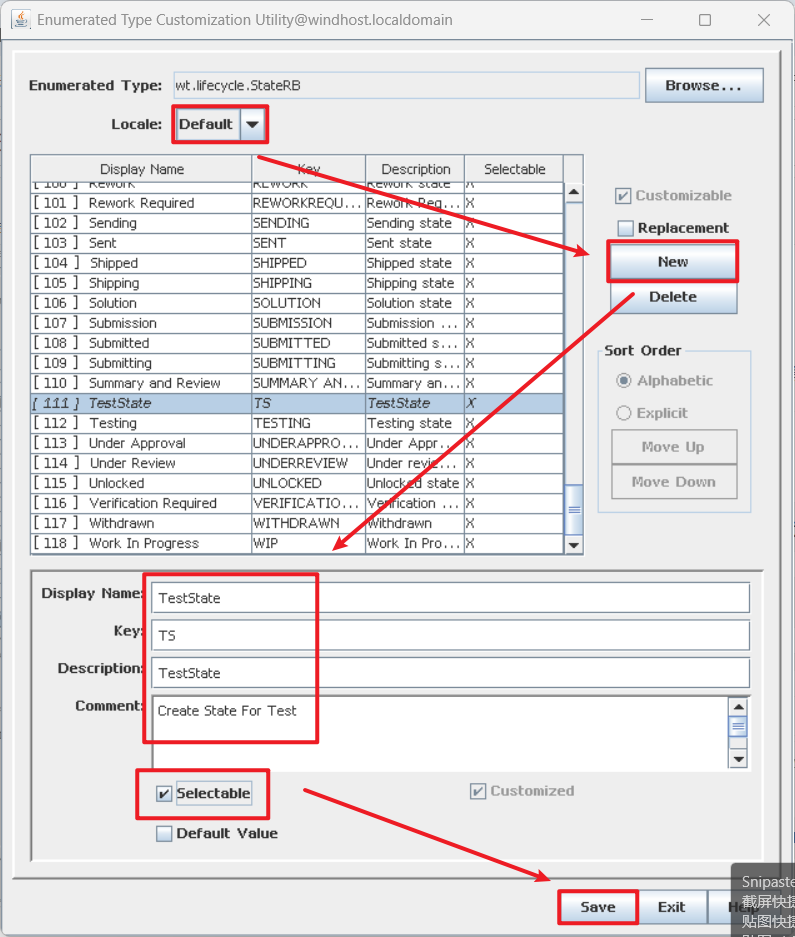Click the UNLOCKED key cell
The image size is (795, 937).
pyautogui.click(x=308, y=483)
